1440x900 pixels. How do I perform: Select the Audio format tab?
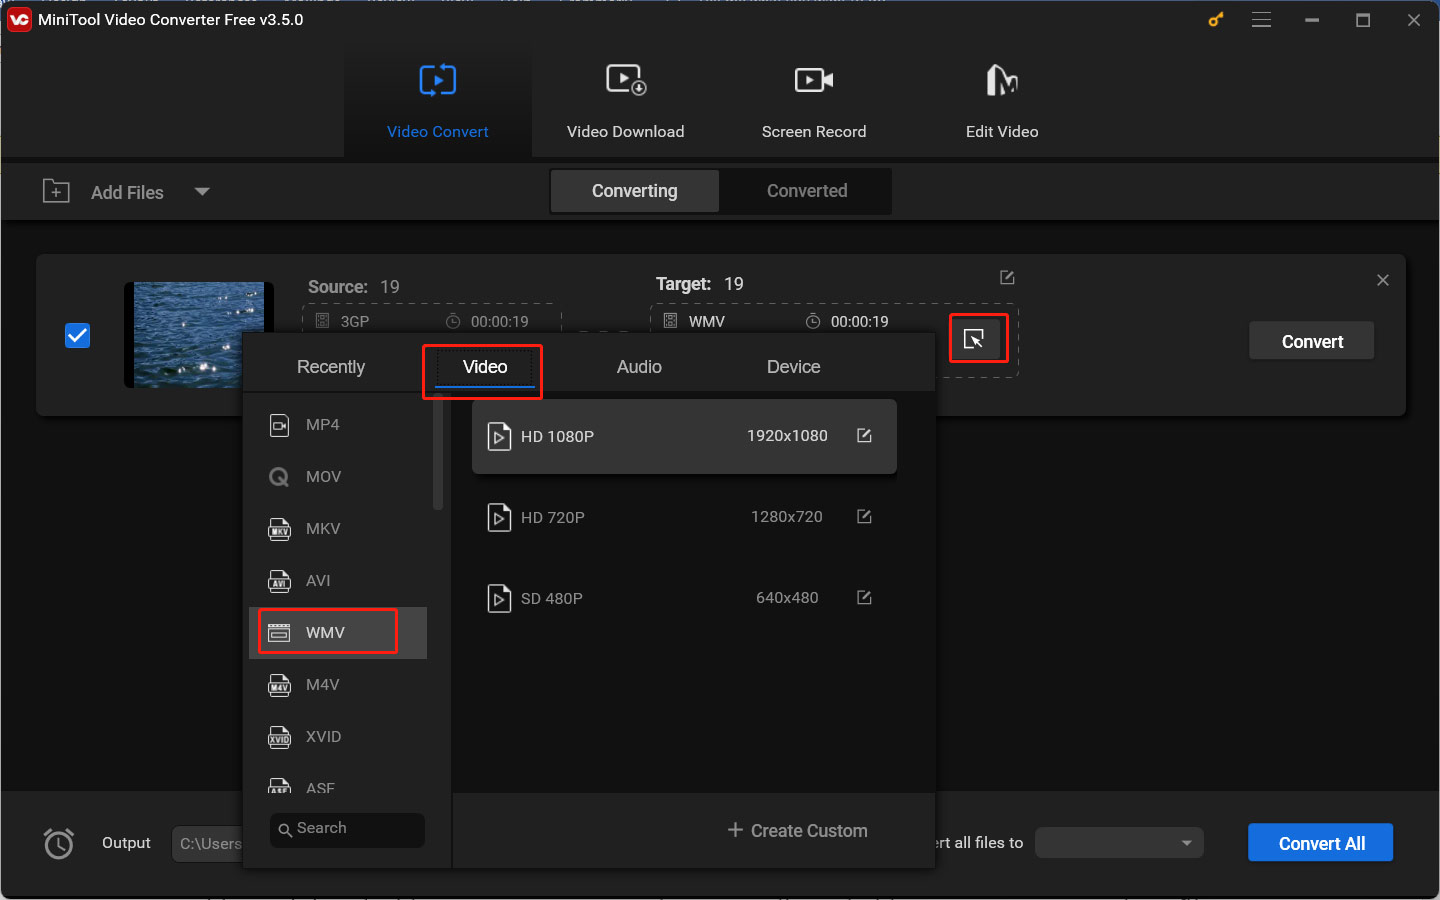click(639, 367)
